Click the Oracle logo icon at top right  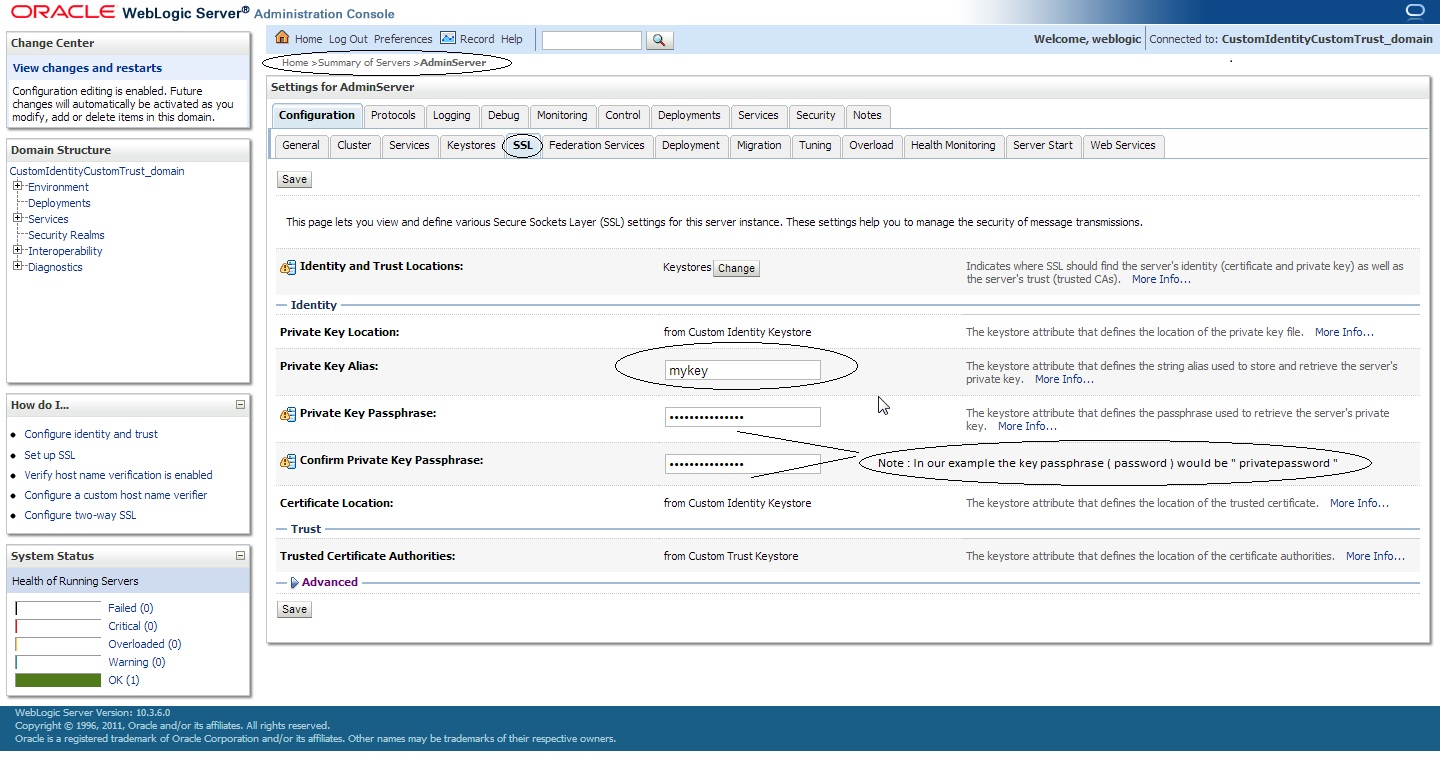pos(1415,11)
